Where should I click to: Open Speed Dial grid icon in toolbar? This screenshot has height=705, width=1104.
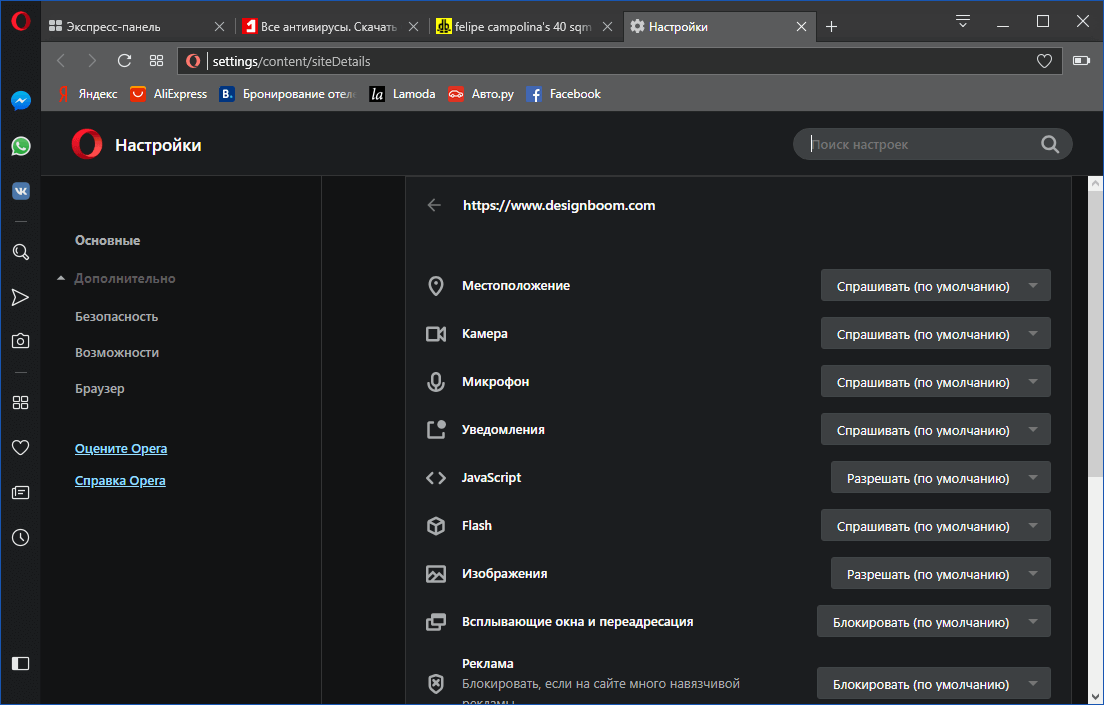[156, 61]
